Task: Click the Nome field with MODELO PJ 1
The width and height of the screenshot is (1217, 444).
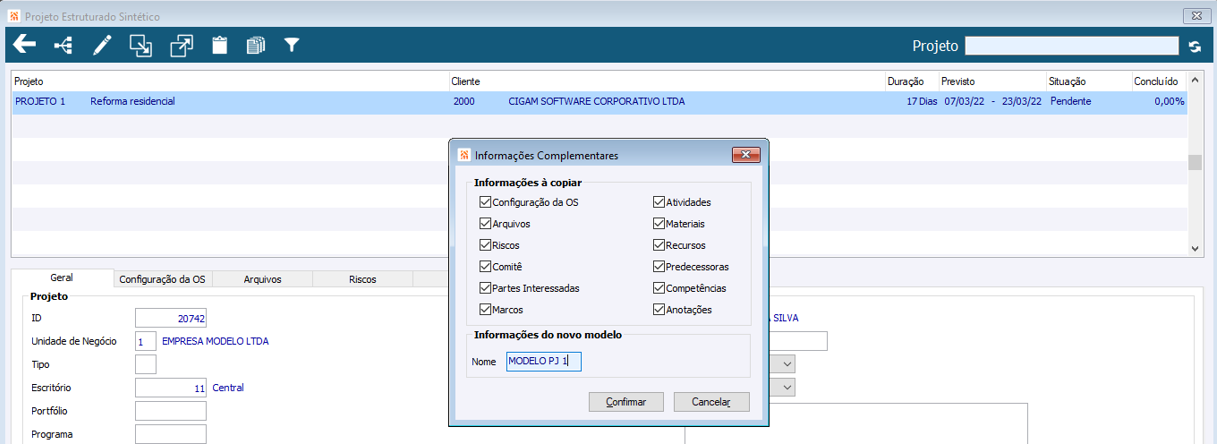Action: pos(543,361)
